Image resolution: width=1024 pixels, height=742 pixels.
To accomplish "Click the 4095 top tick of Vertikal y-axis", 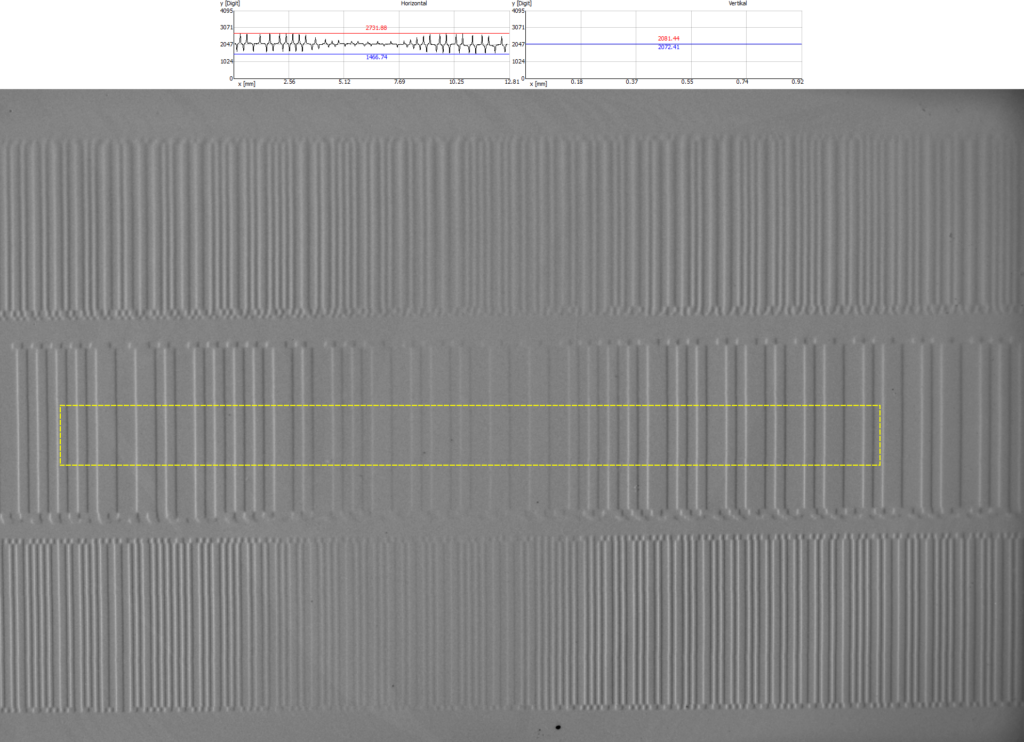I will (518, 11).
